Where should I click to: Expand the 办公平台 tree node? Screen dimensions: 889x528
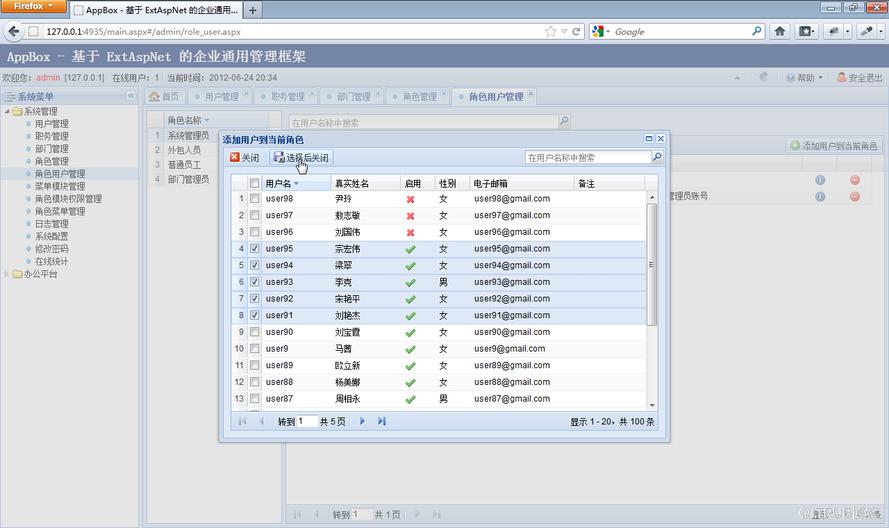(x=7, y=274)
